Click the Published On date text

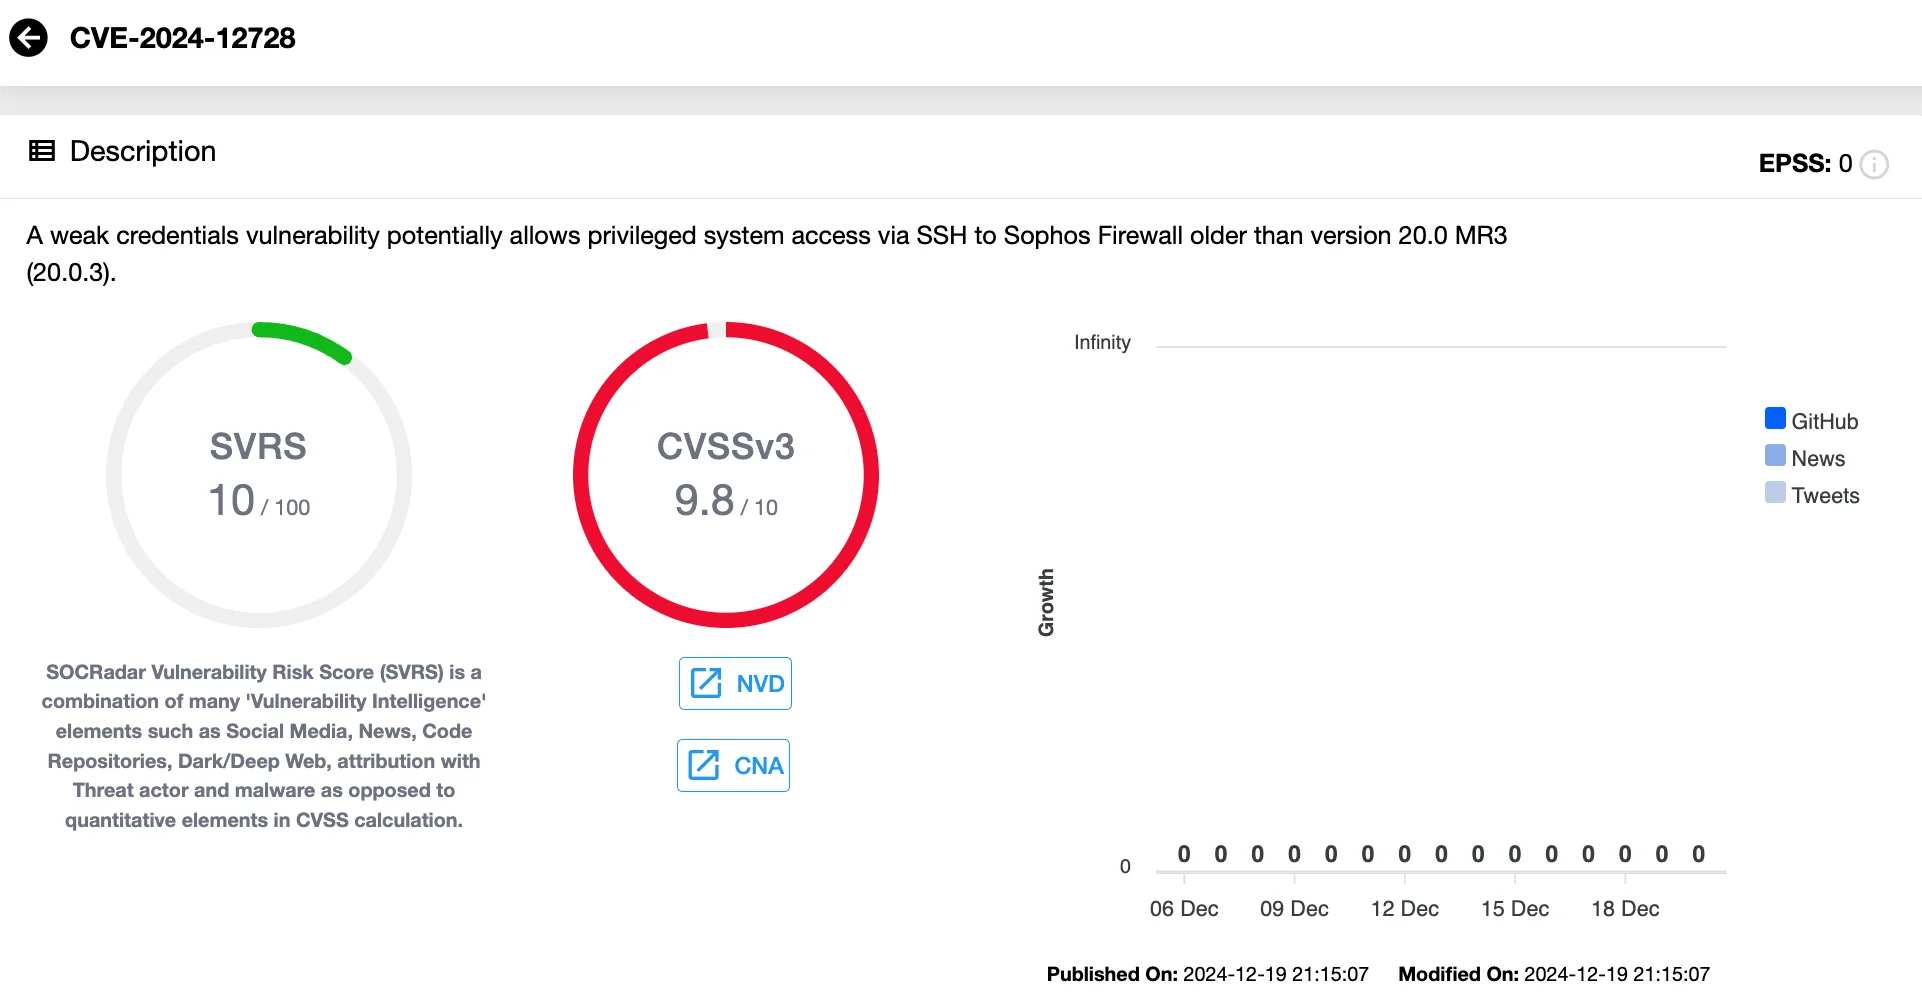click(1207, 974)
